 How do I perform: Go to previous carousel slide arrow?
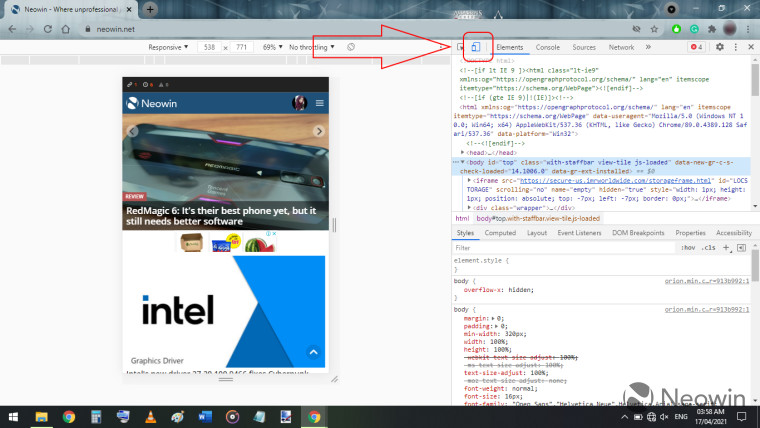[x=132, y=131]
